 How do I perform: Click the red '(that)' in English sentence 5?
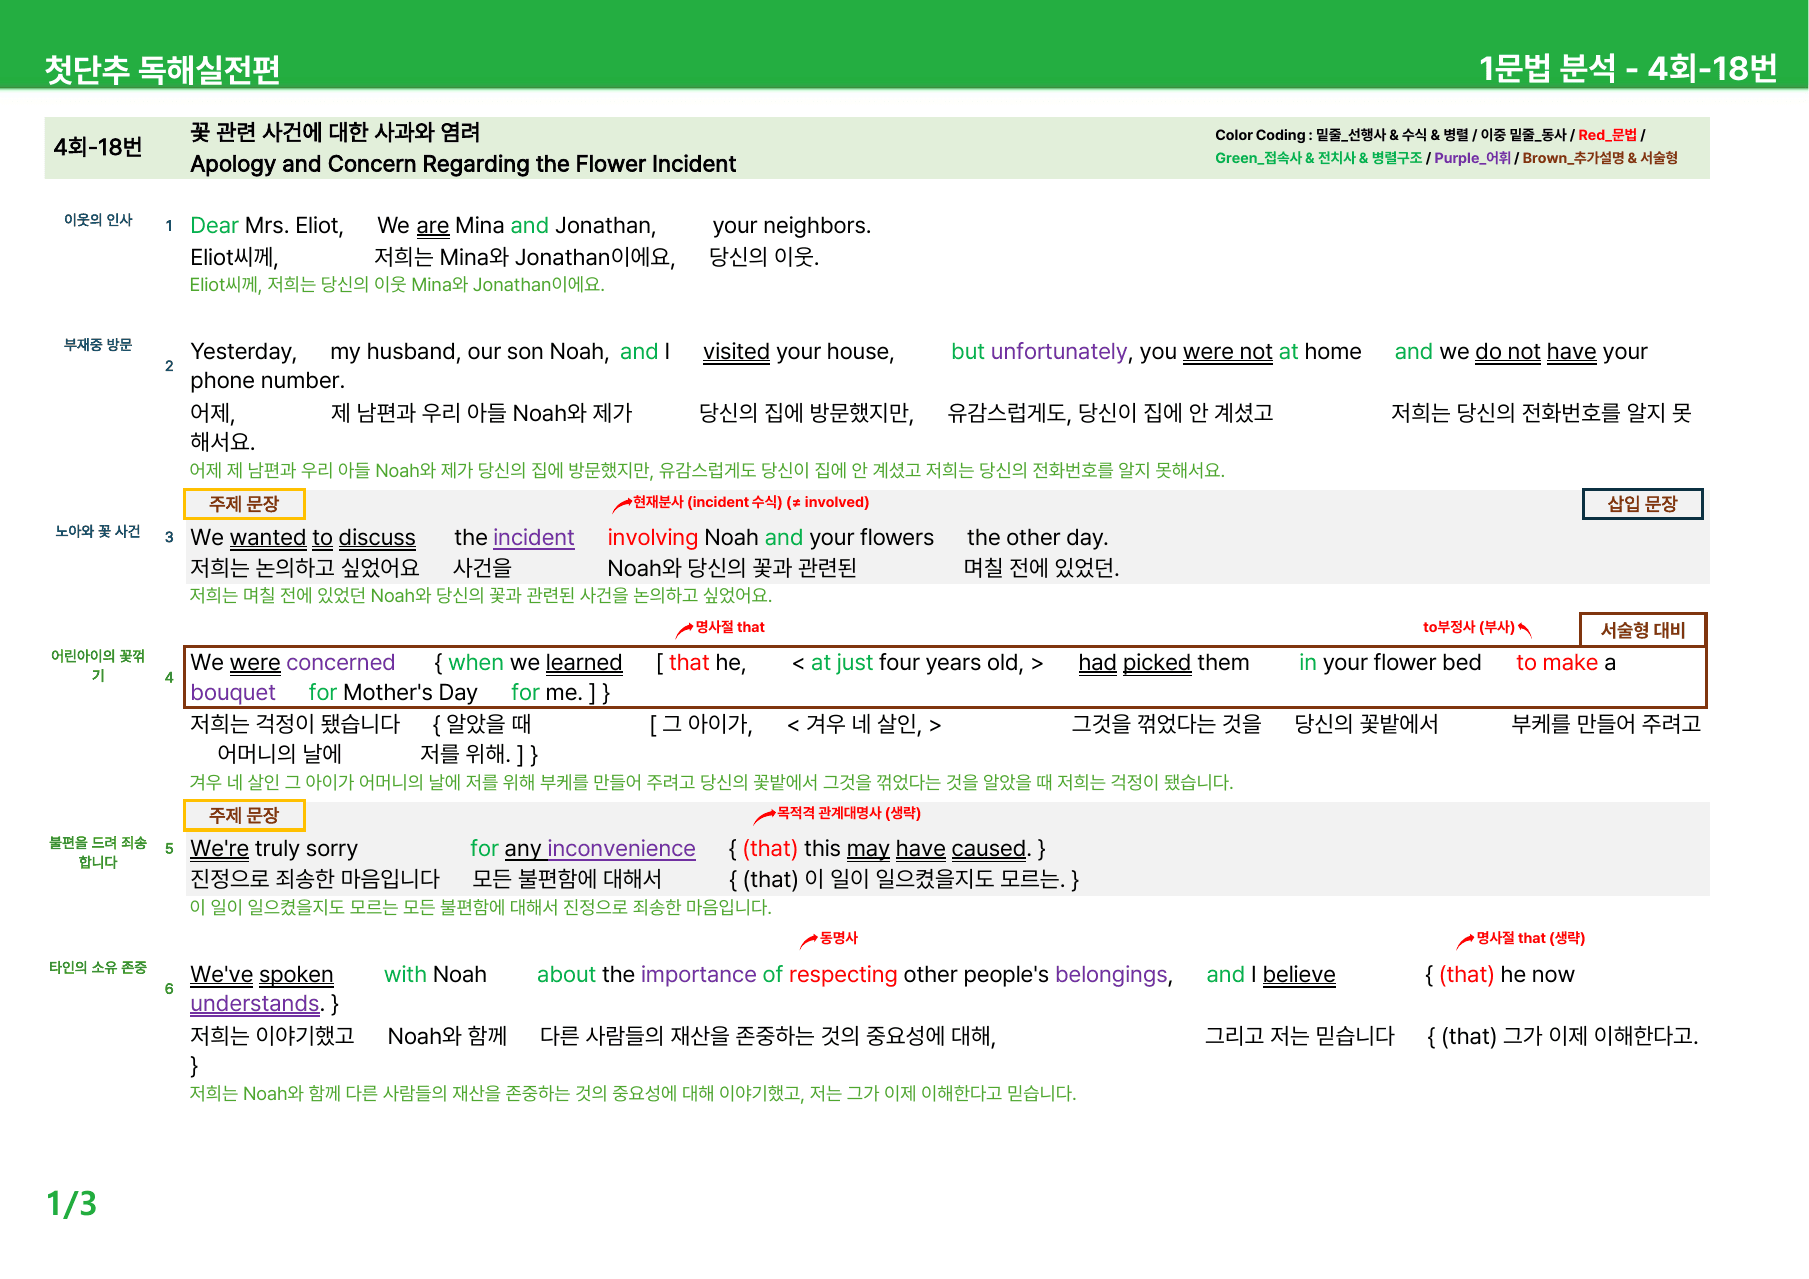[769, 849]
